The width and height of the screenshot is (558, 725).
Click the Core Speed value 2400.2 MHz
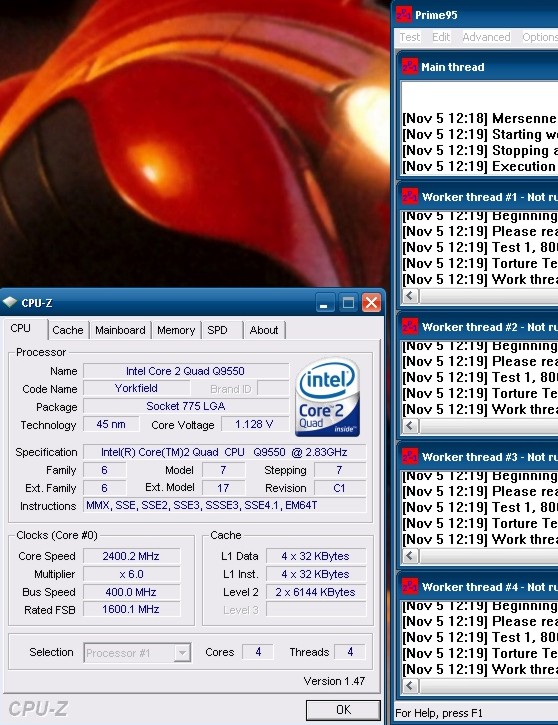coord(131,556)
